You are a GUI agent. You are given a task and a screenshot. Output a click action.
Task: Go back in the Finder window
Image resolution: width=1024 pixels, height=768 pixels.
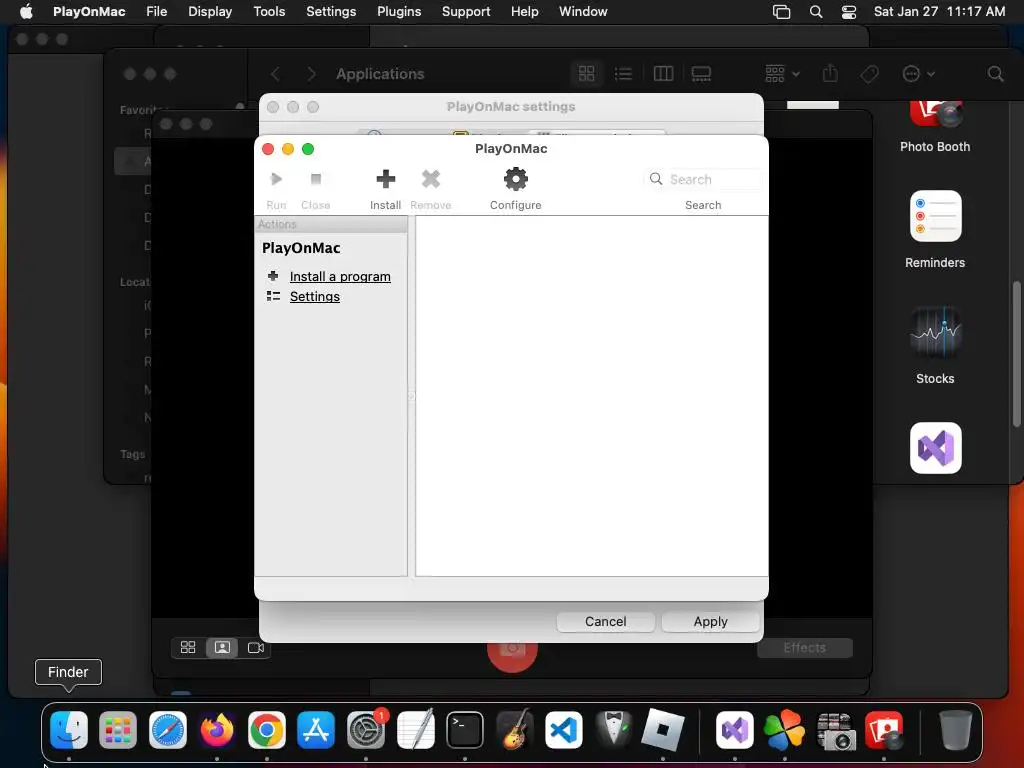[276, 74]
